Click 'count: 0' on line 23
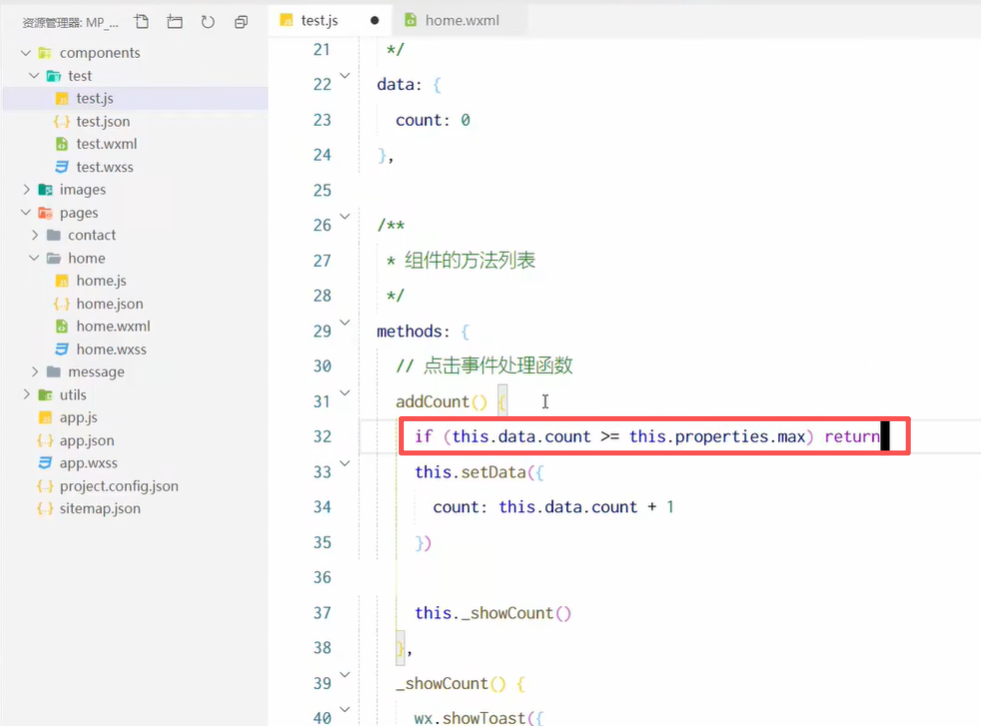 point(433,120)
